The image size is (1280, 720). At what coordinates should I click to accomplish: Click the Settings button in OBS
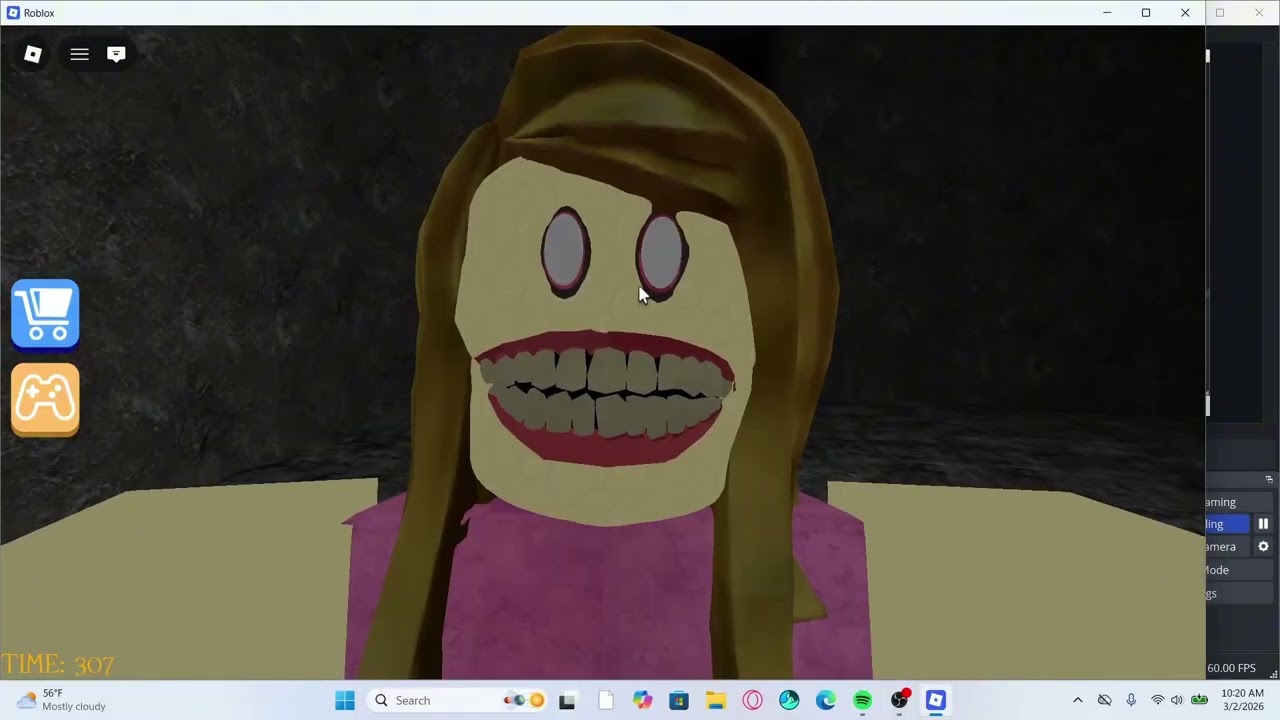[1239, 593]
